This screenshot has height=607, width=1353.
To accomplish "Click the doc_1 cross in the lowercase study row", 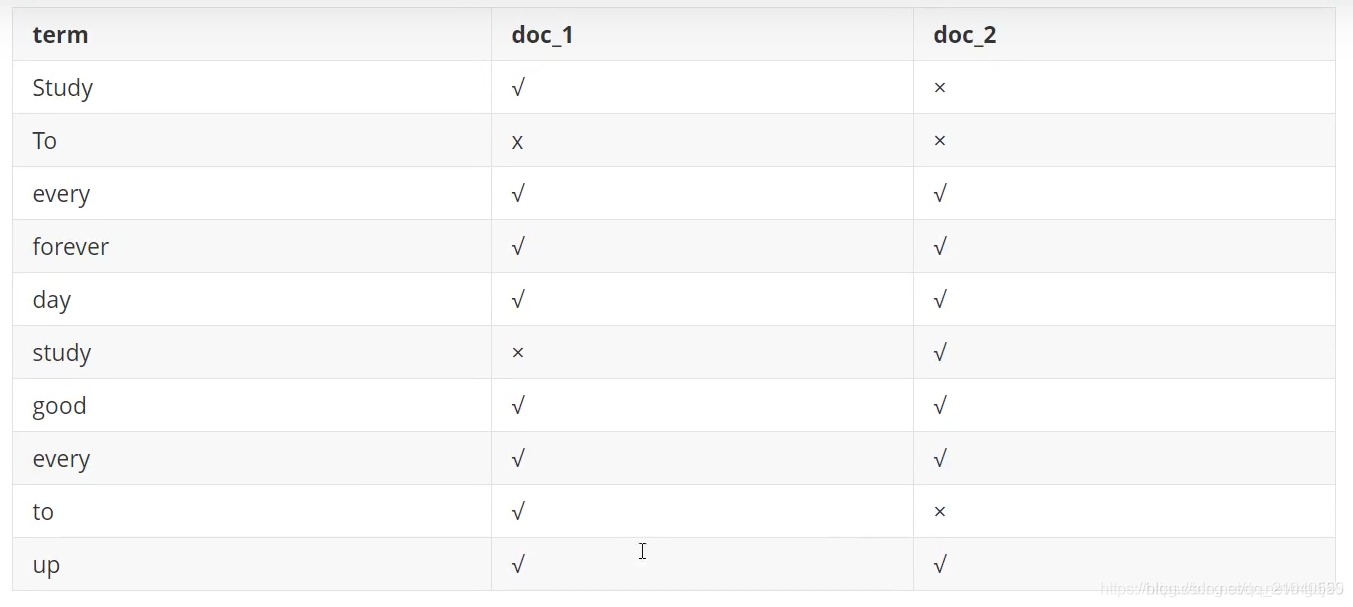I will 517,353.
